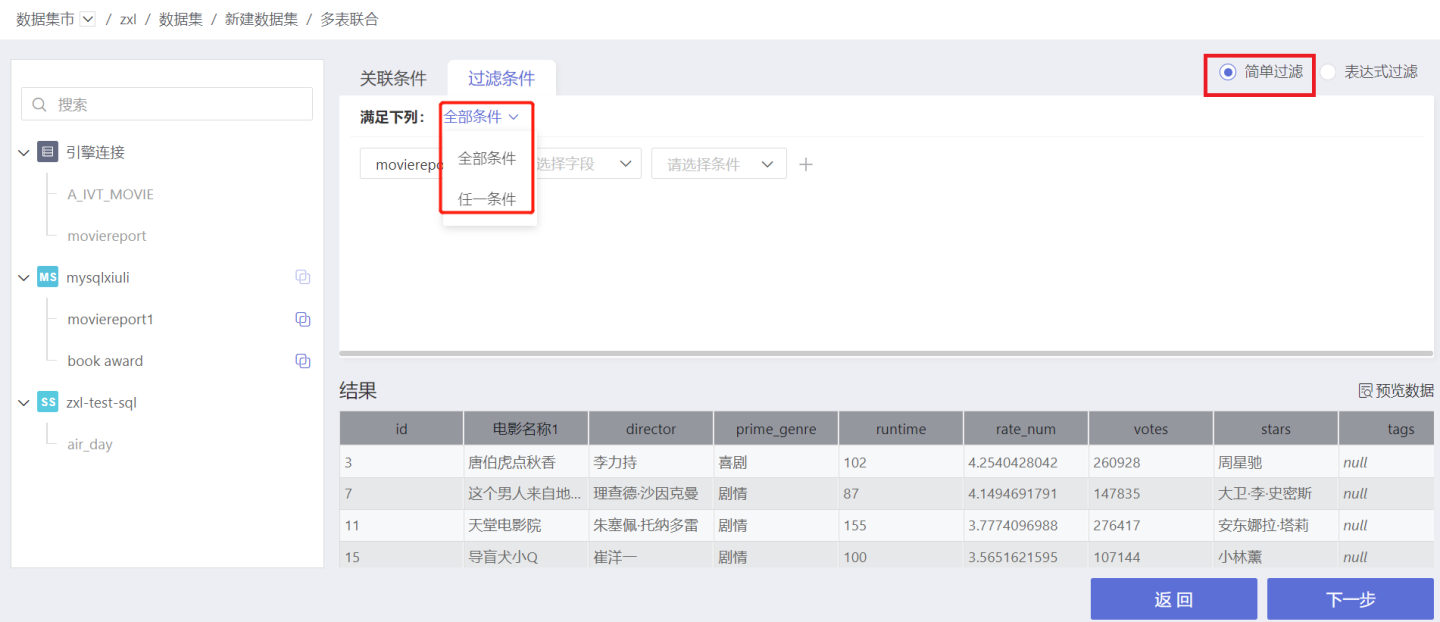This screenshot has width=1440, height=622.
Task: Click the copy icon next to book award
Action: click(302, 361)
